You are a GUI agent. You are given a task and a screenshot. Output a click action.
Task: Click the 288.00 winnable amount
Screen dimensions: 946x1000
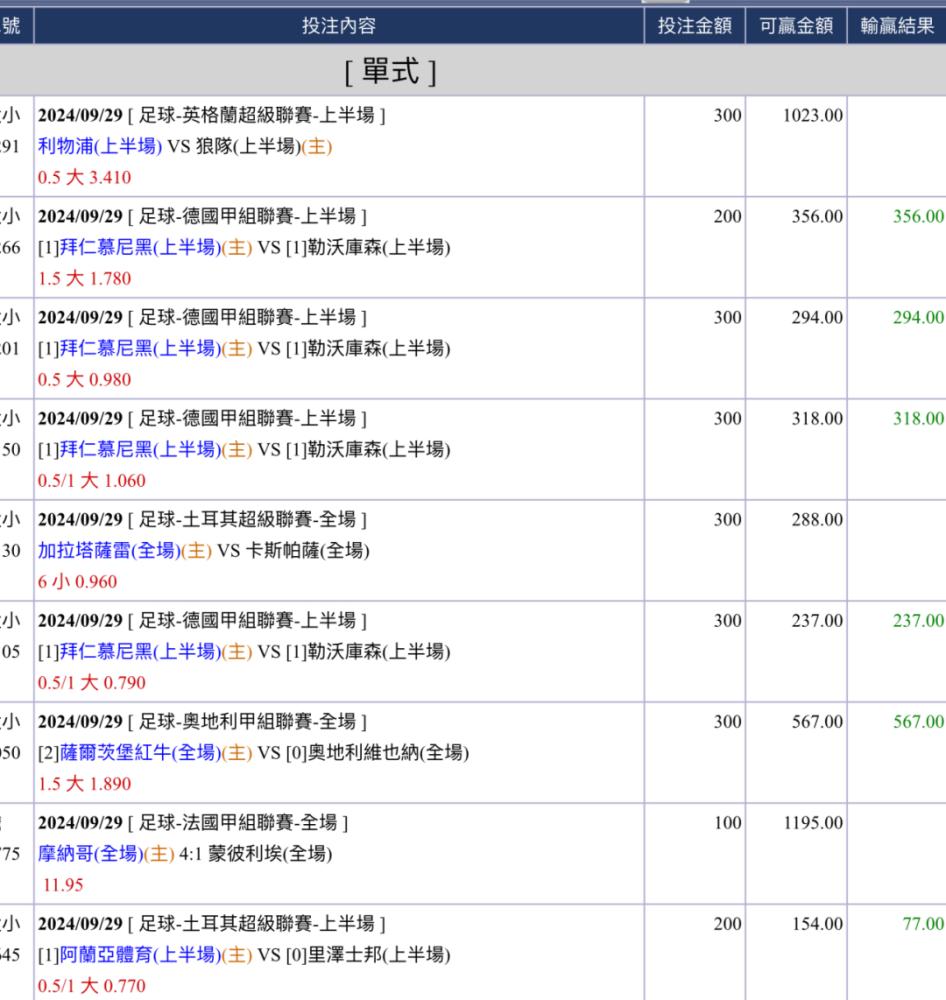(817, 520)
